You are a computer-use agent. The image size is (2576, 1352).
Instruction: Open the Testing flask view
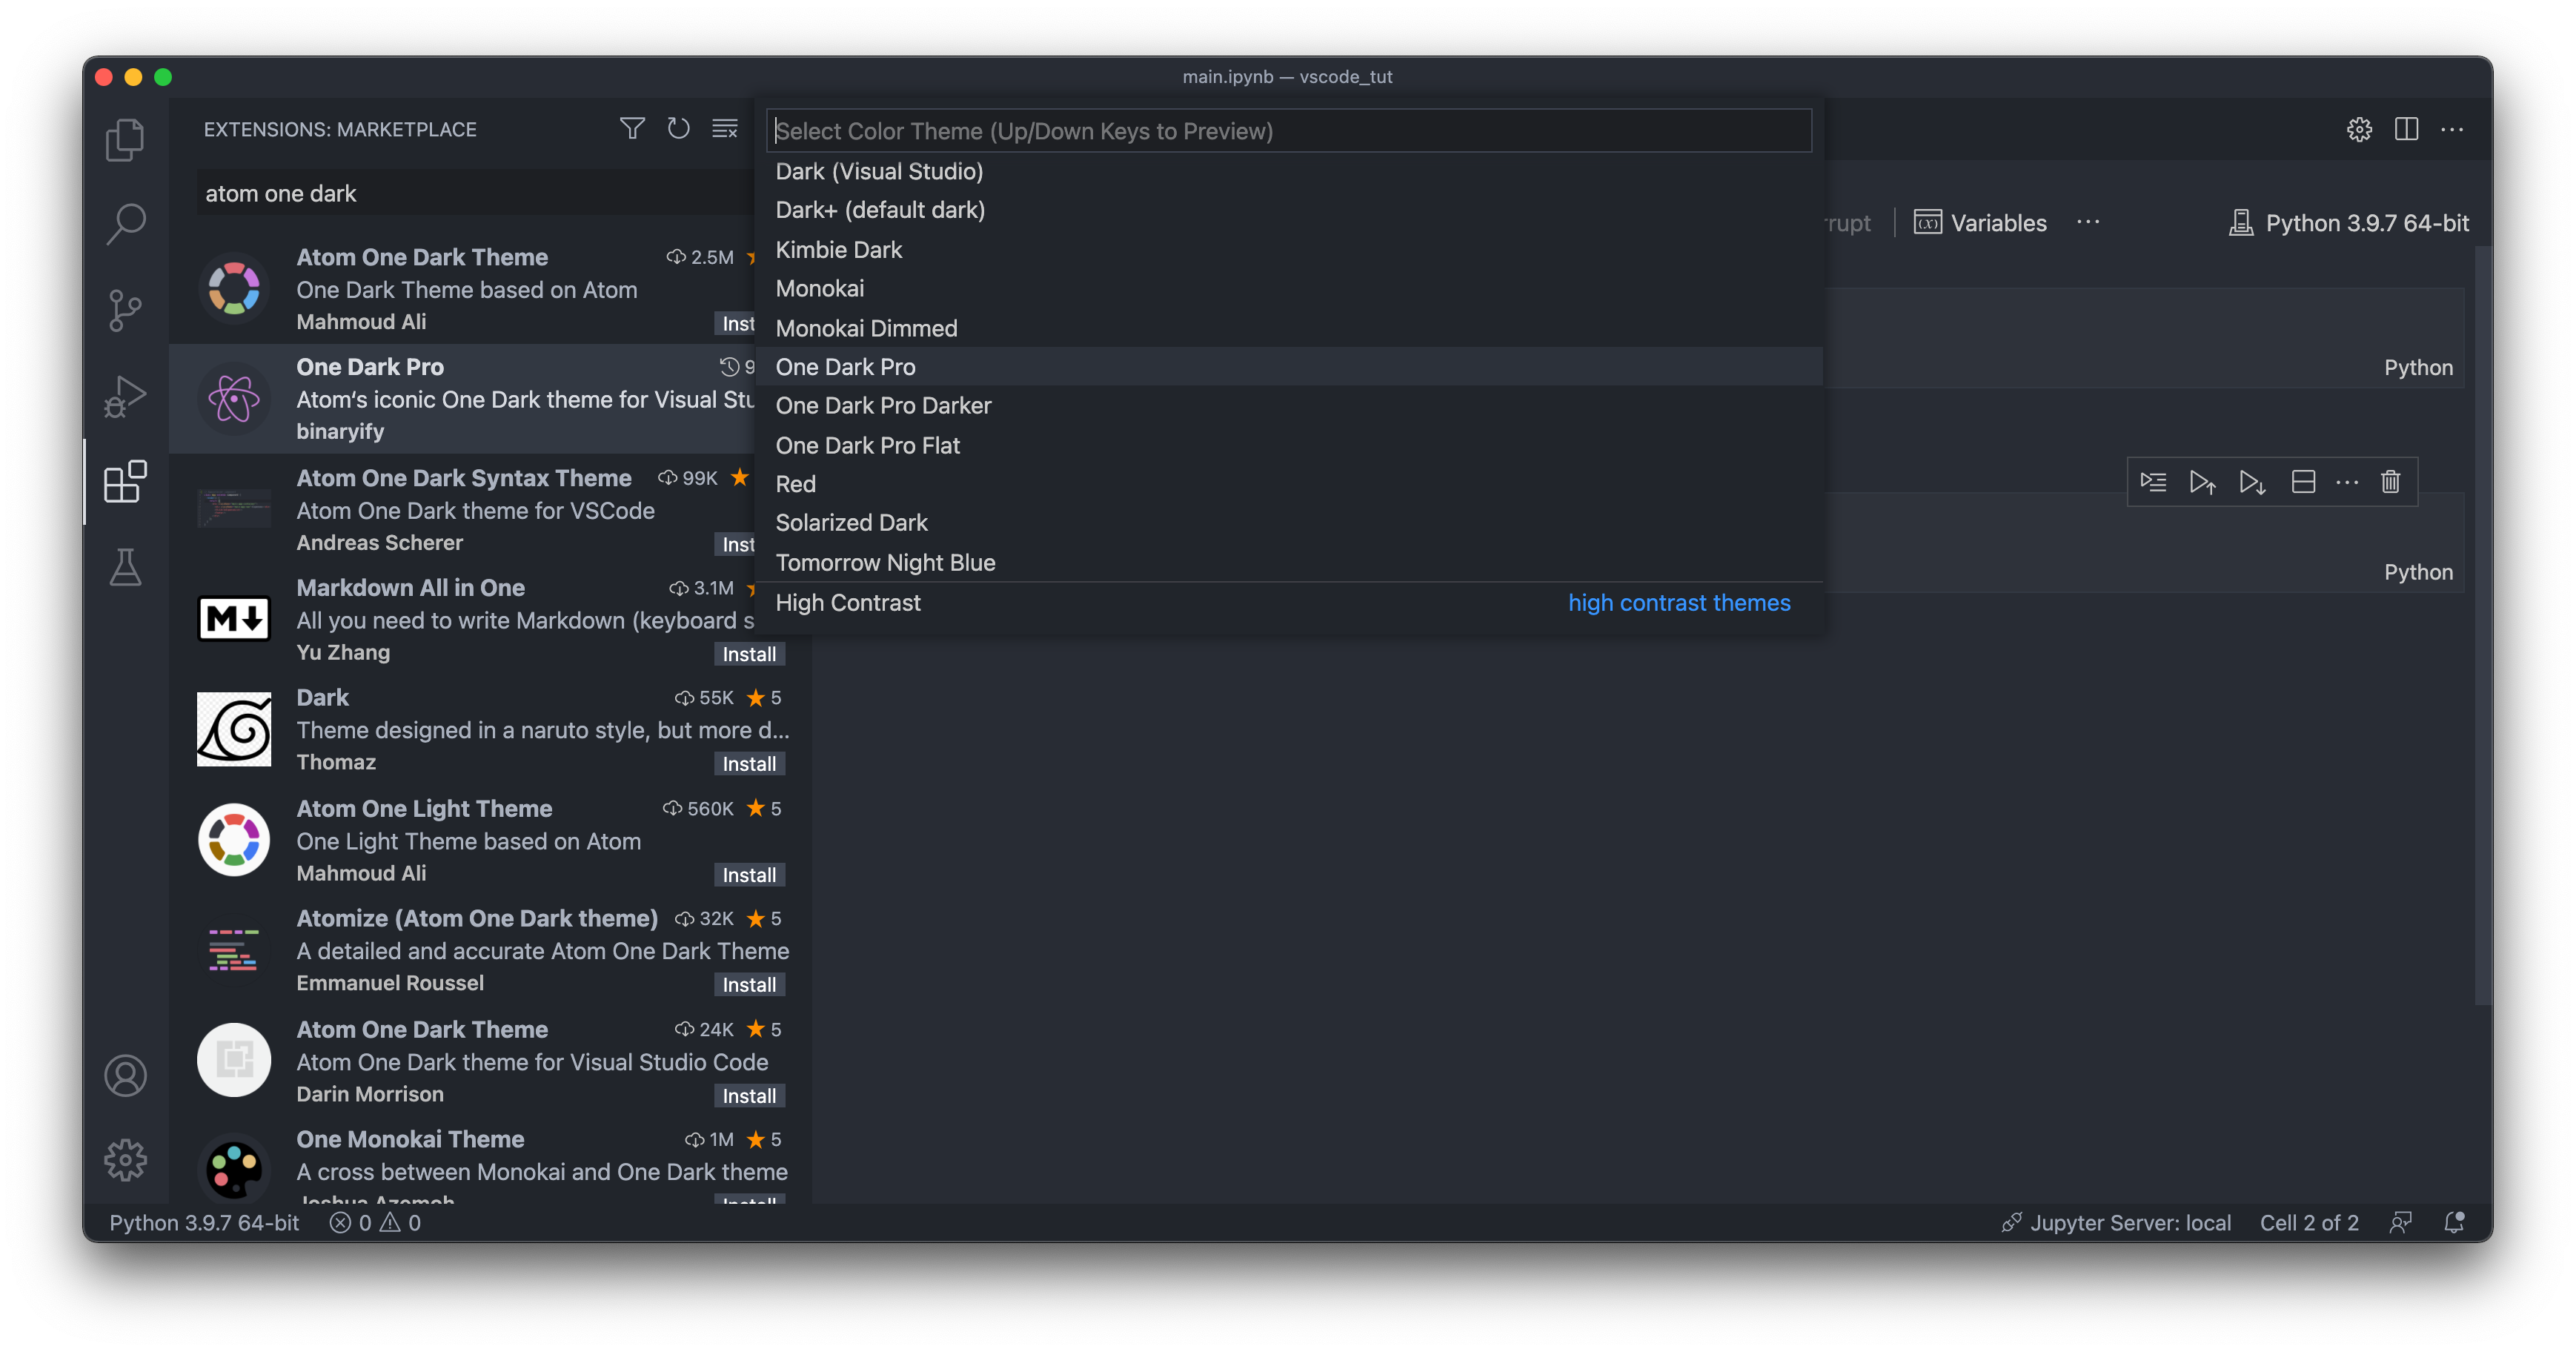(125, 567)
